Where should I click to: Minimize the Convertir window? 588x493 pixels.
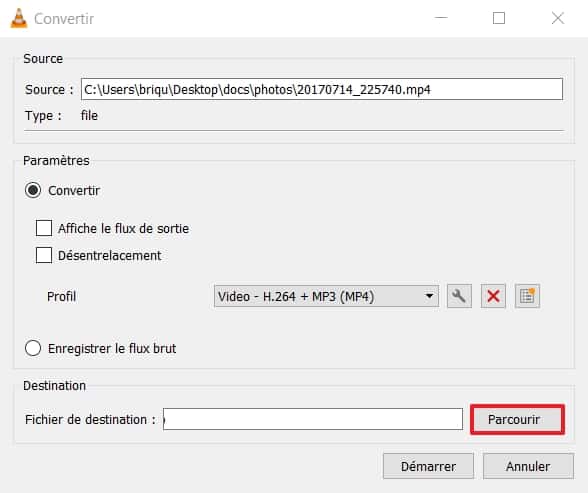click(x=441, y=18)
